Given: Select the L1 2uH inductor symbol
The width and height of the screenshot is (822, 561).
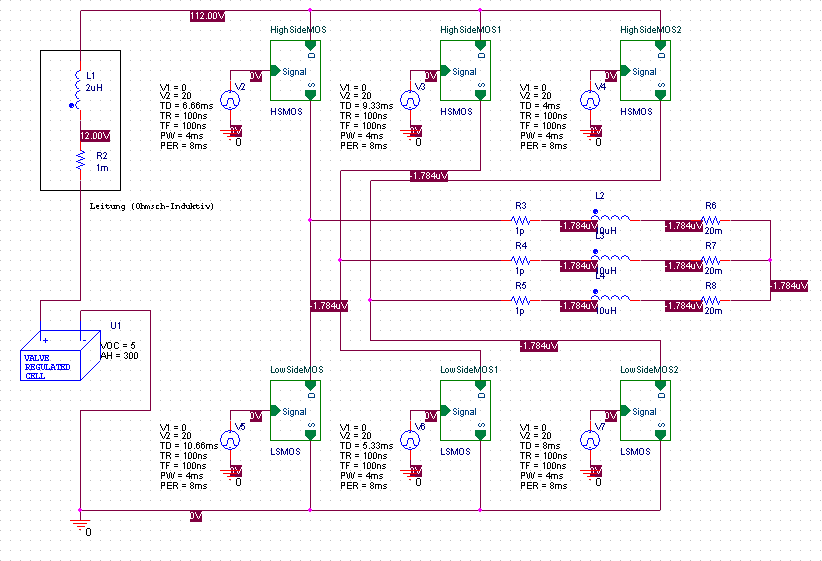Looking at the screenshot, I should [78, 89].
